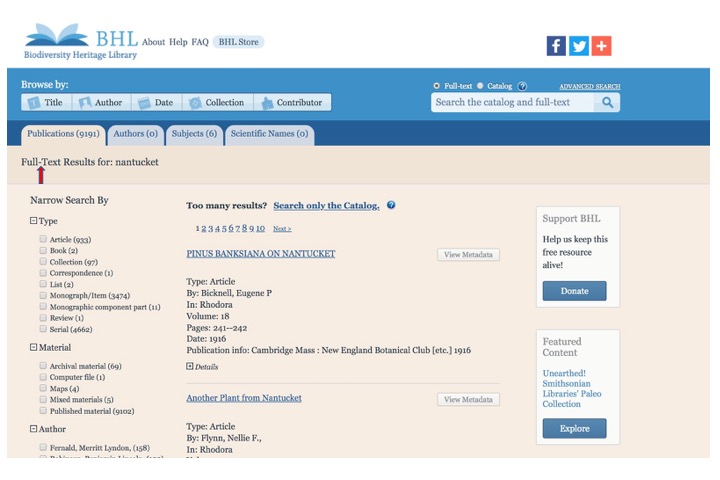The height and width of the screenshot is (480, 720).
Task: Click Search only the Catalog link
Action: [x=326, y=205]
